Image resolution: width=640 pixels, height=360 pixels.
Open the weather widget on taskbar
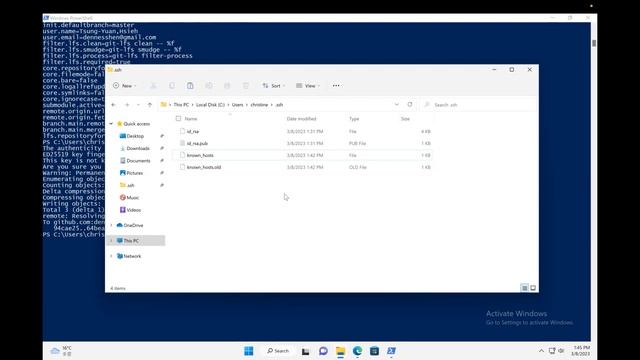pos(61,351)
